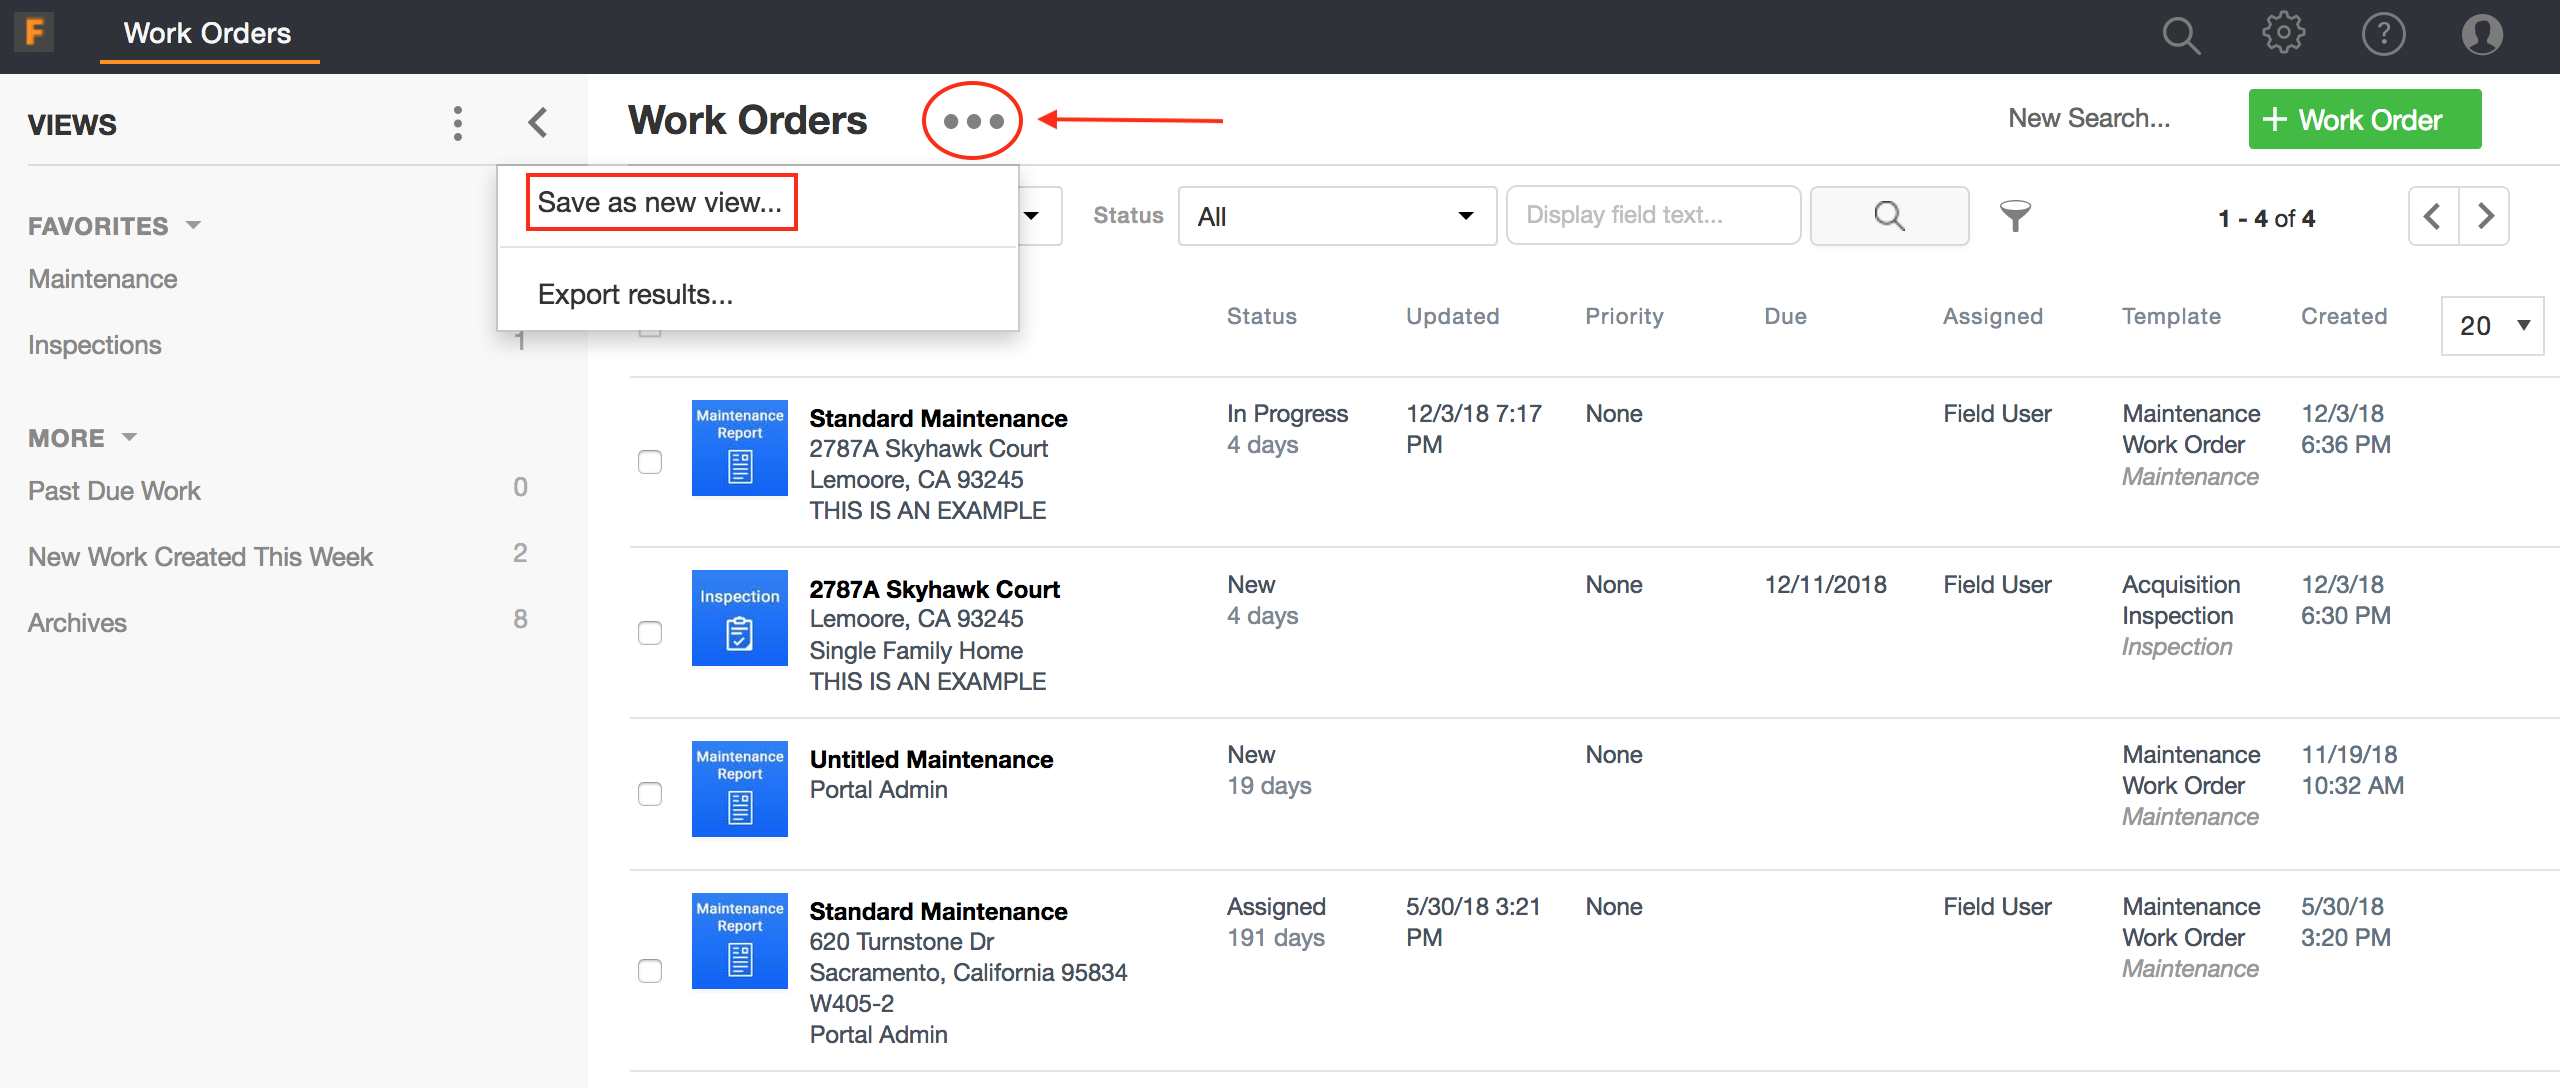
Task: Open the user profile avatar icon
Action: pyautogui.click(x=2481, y=34)
